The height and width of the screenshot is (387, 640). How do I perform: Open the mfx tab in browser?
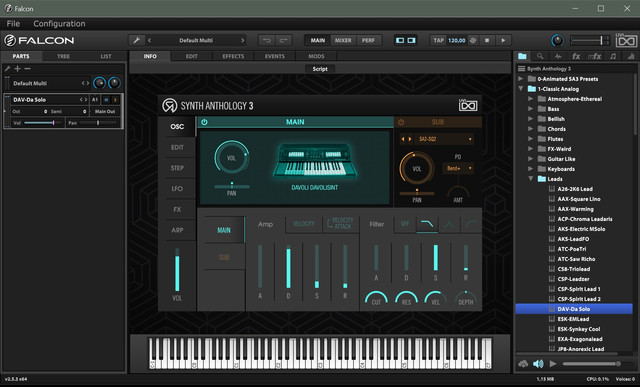coord(594,56)
